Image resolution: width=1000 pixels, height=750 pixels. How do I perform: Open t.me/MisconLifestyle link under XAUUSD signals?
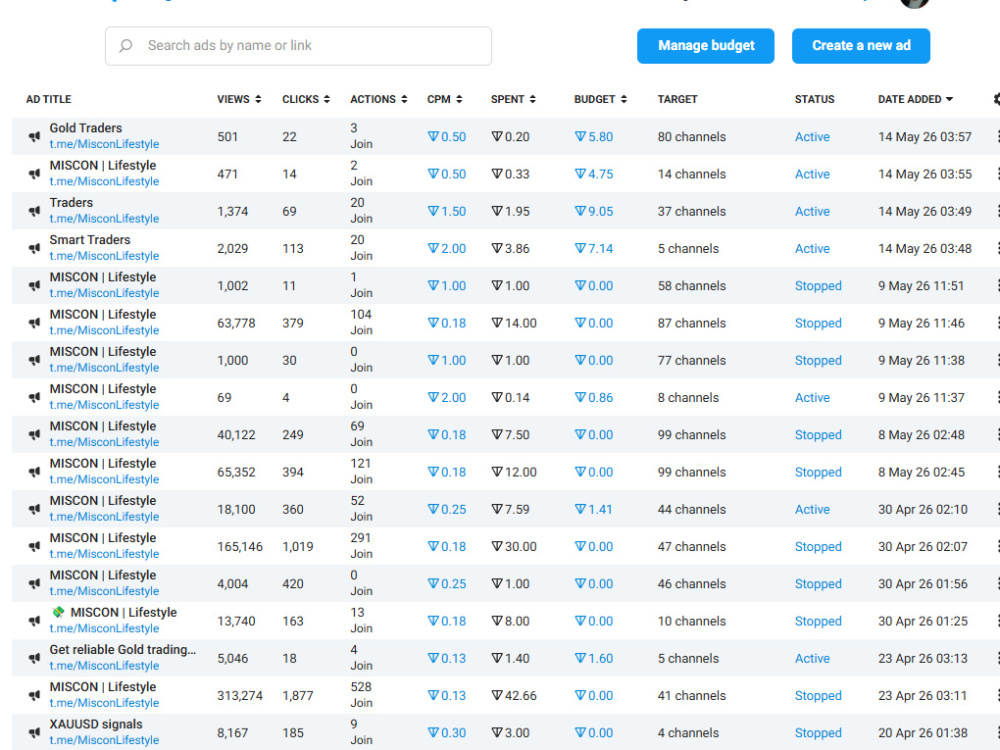point(105,740)
